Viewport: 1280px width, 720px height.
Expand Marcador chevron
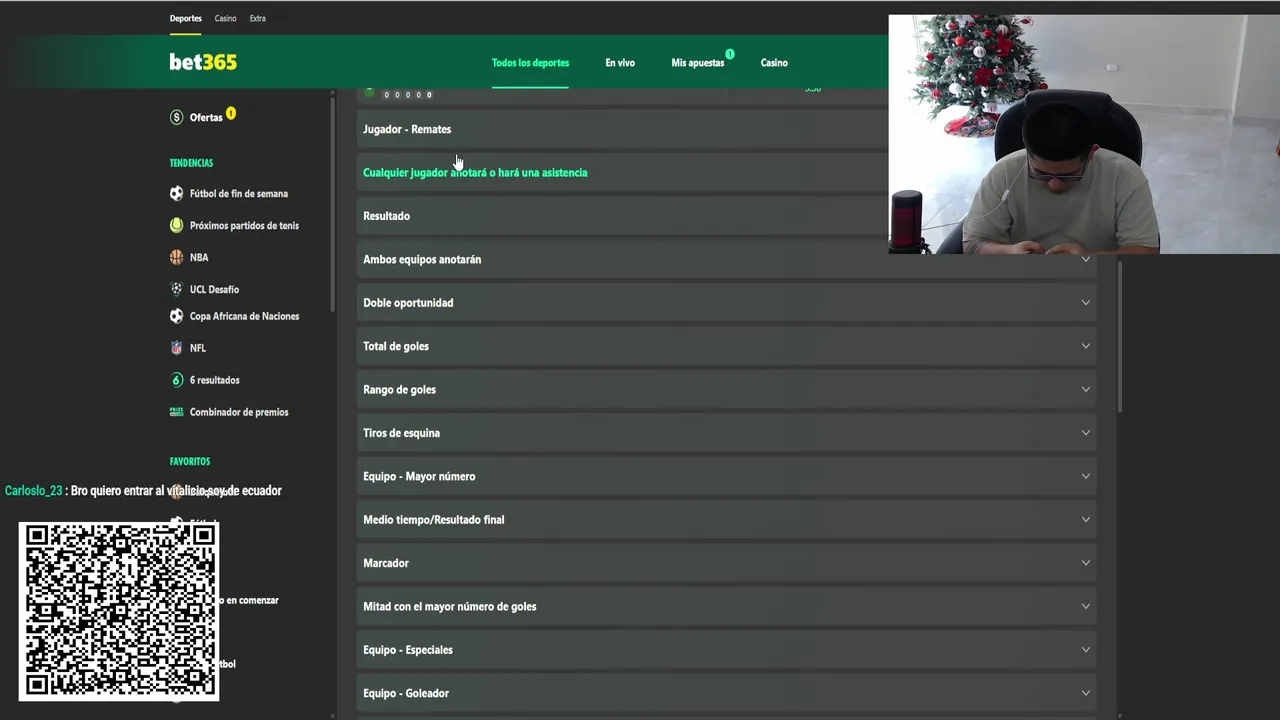click(x=1085, y=563)
